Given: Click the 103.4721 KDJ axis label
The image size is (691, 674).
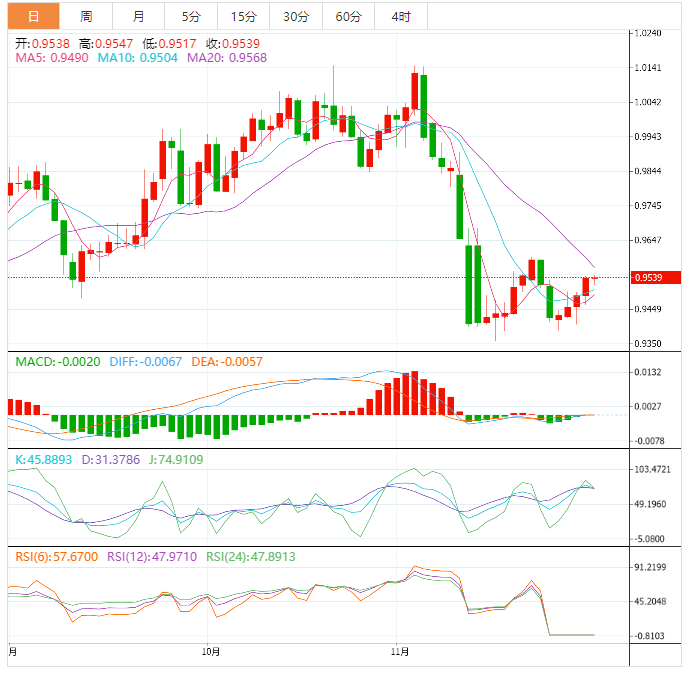Looking at the screenshot, I should 652,469.
